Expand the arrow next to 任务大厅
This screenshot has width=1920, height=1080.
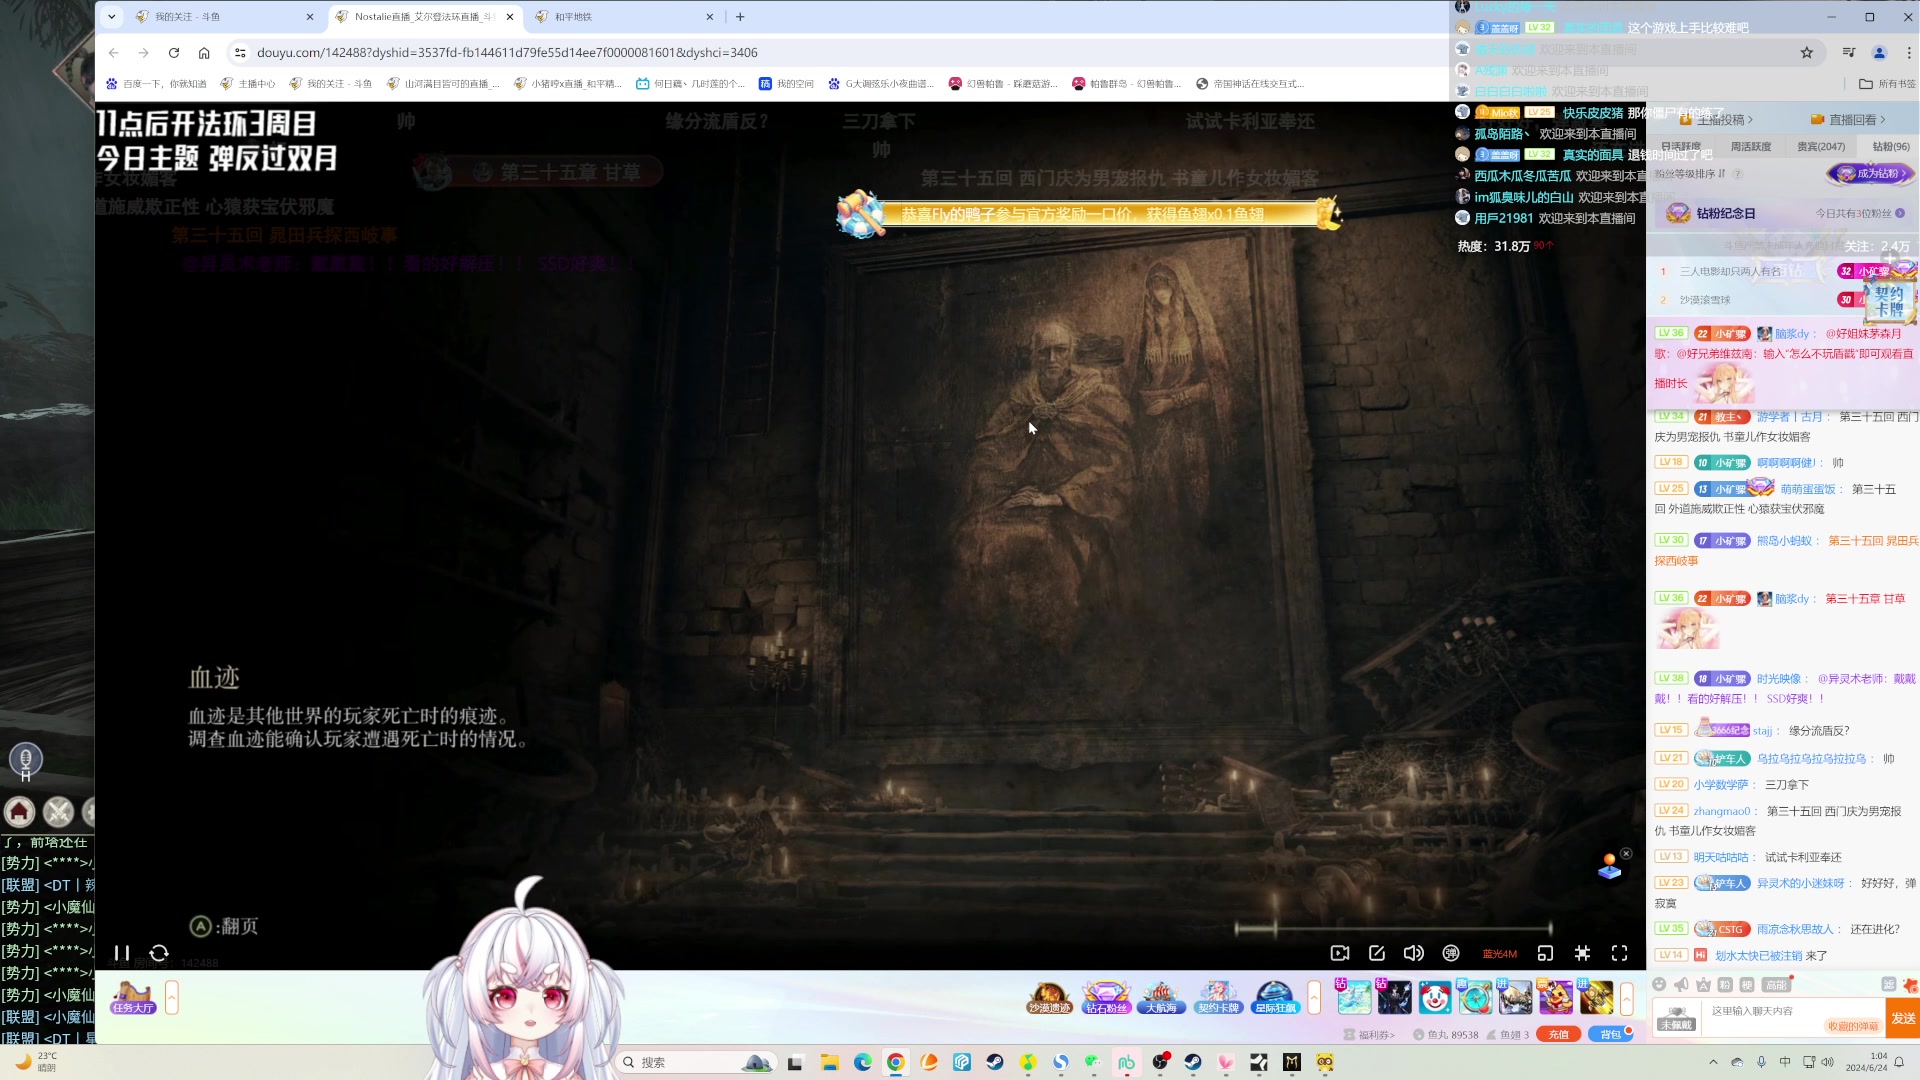pyautogui.click(x=172, y=997)
